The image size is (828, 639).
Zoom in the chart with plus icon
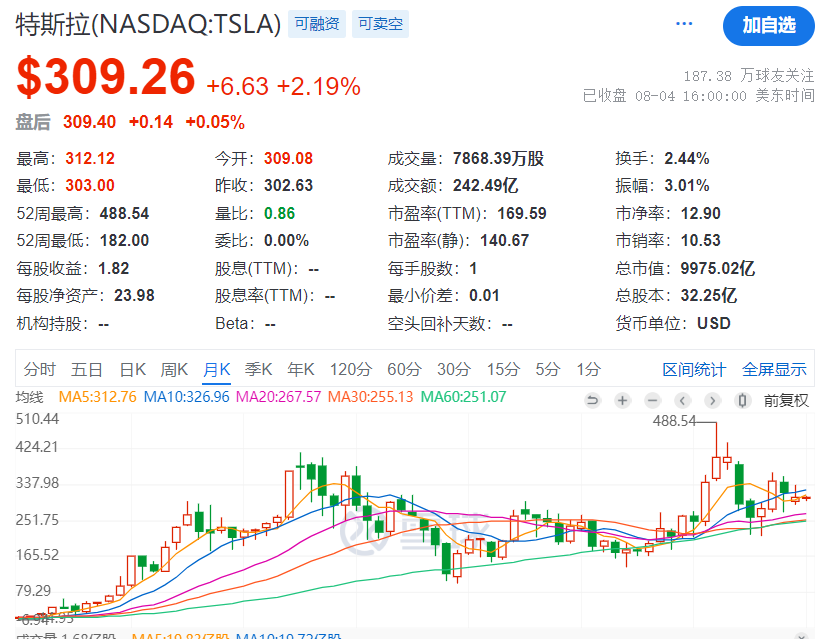[x=623, y=400]
